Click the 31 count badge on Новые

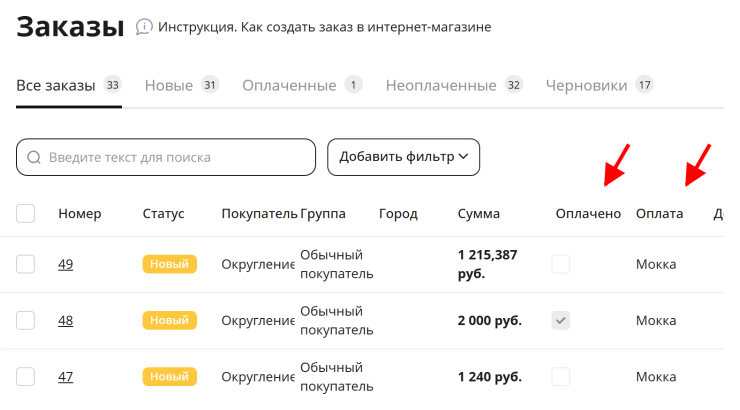pos(210,85)
